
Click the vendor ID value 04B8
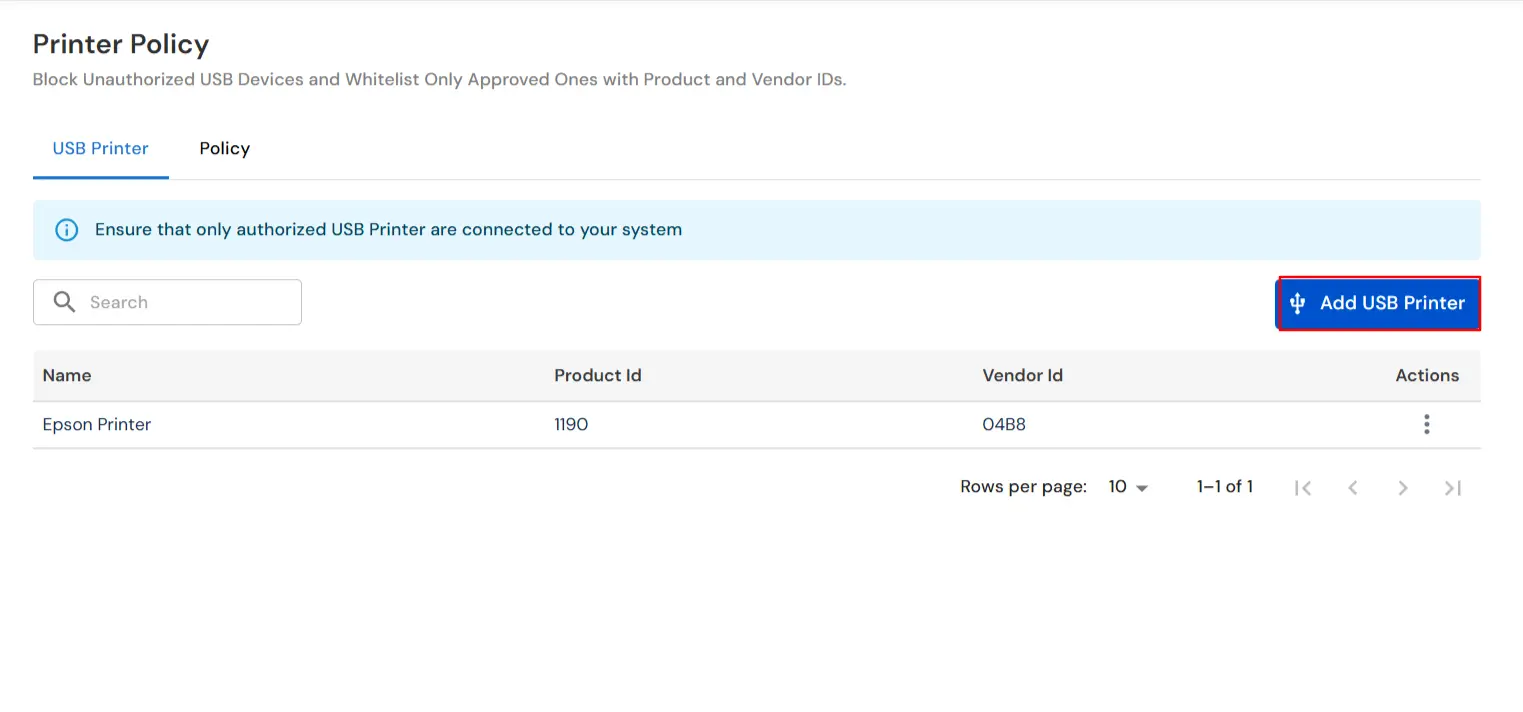tap(1004, 425)
